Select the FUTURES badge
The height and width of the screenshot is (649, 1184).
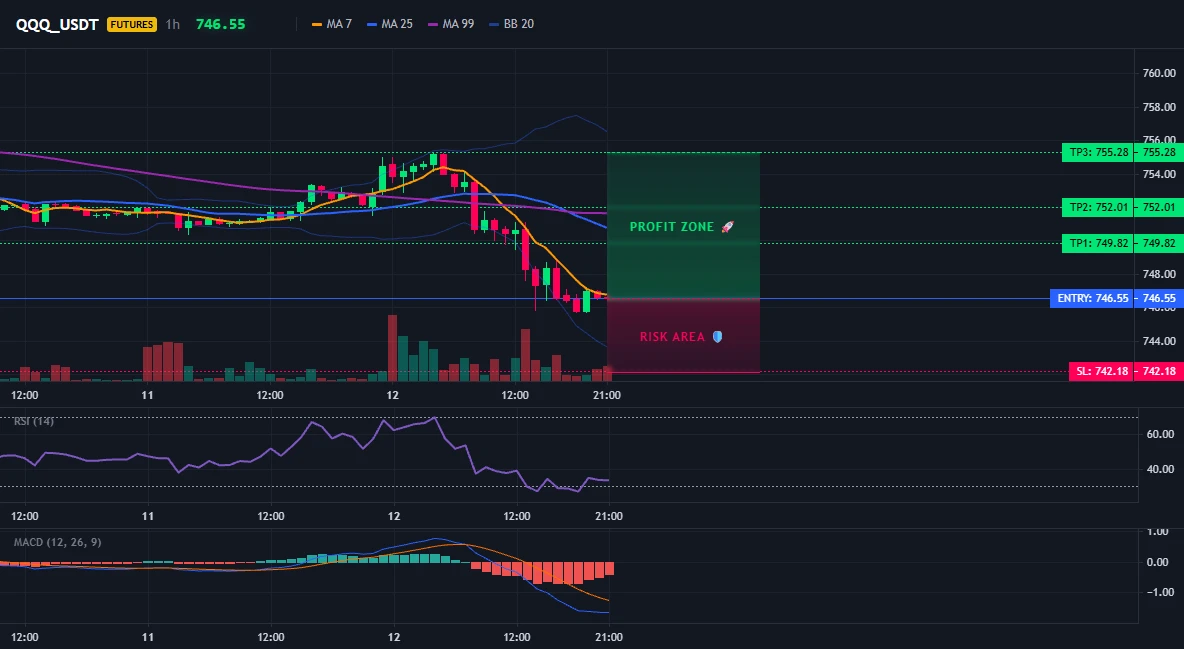coord(131,24)
